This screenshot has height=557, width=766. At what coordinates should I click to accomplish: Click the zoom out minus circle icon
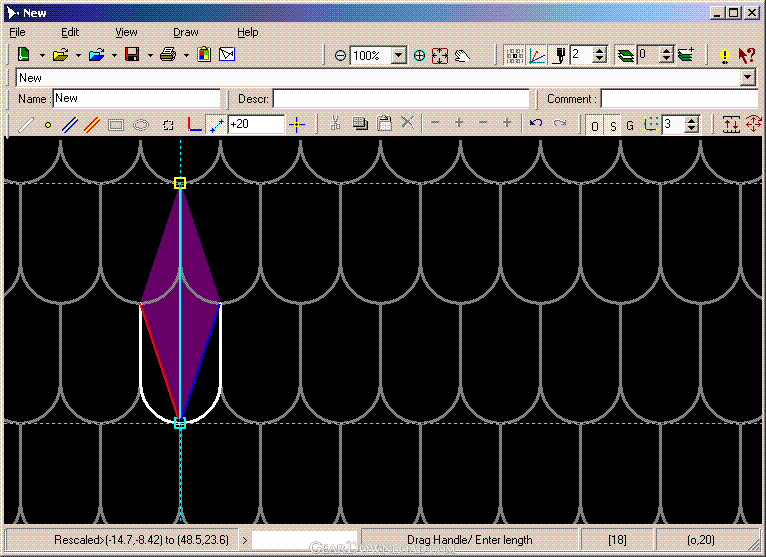[340, 56]
